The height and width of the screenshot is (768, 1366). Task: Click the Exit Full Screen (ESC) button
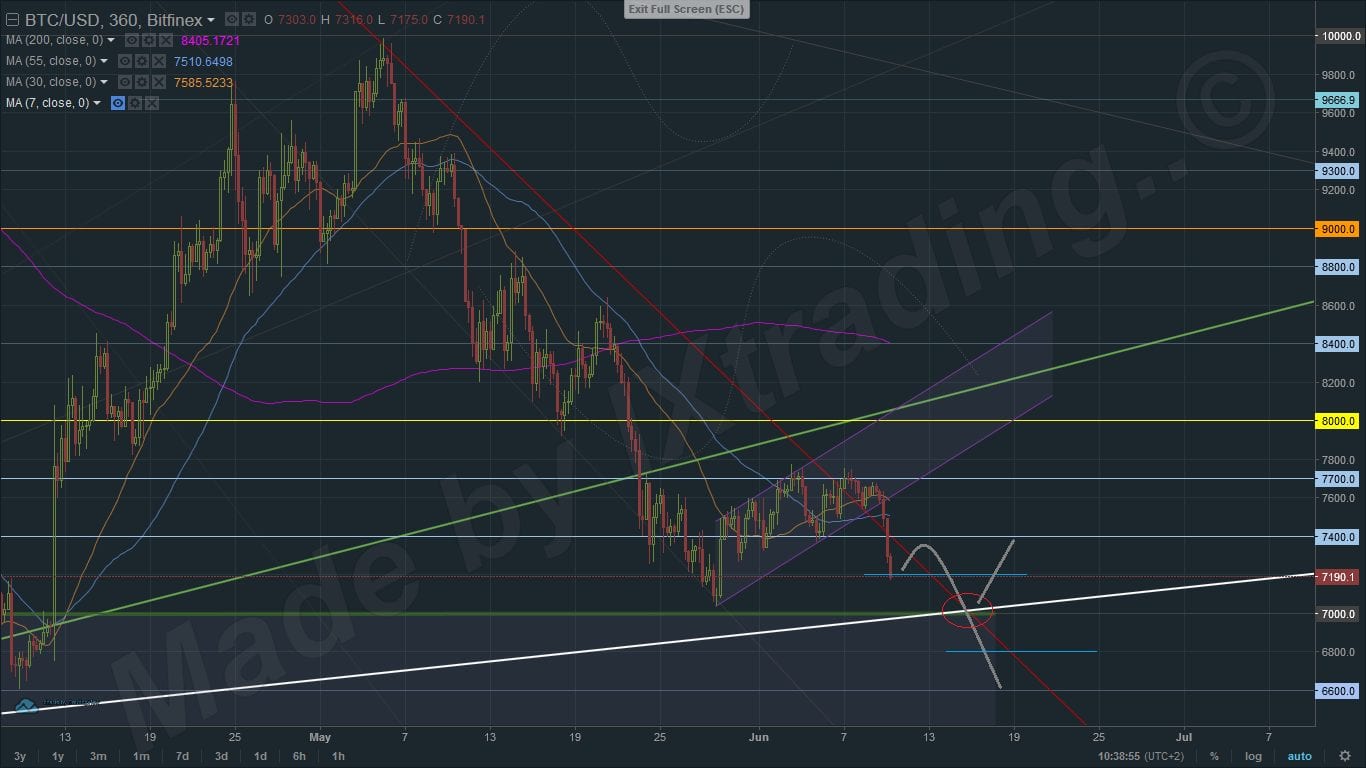tap(687, 9)
